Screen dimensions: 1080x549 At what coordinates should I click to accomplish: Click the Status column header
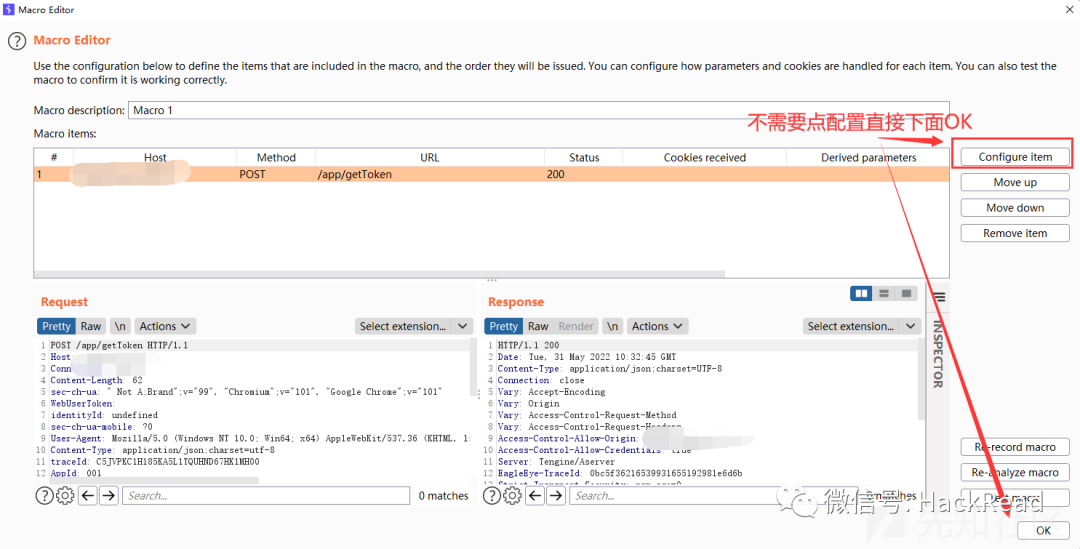click(x=584, y=158)
